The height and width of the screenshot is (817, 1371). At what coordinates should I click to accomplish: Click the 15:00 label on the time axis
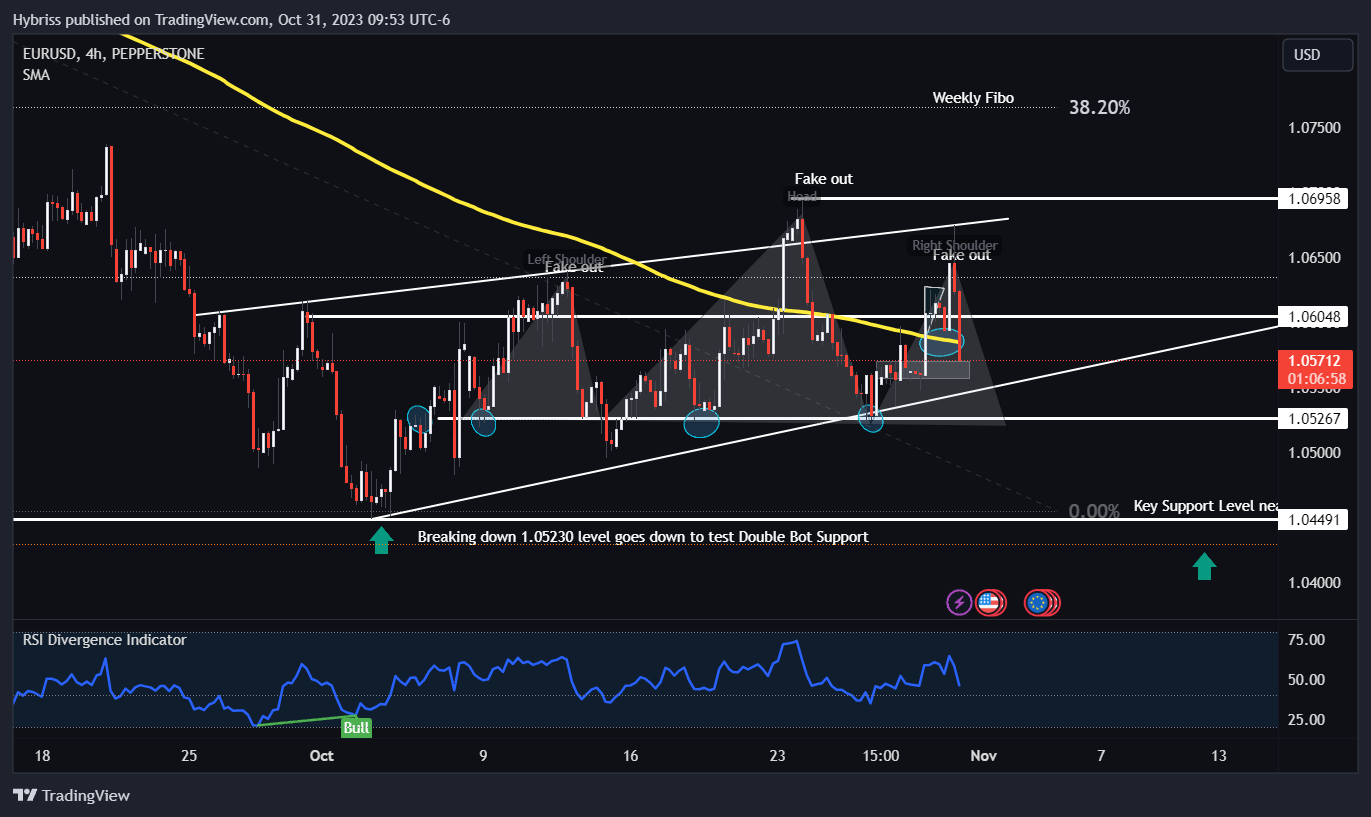881,756
